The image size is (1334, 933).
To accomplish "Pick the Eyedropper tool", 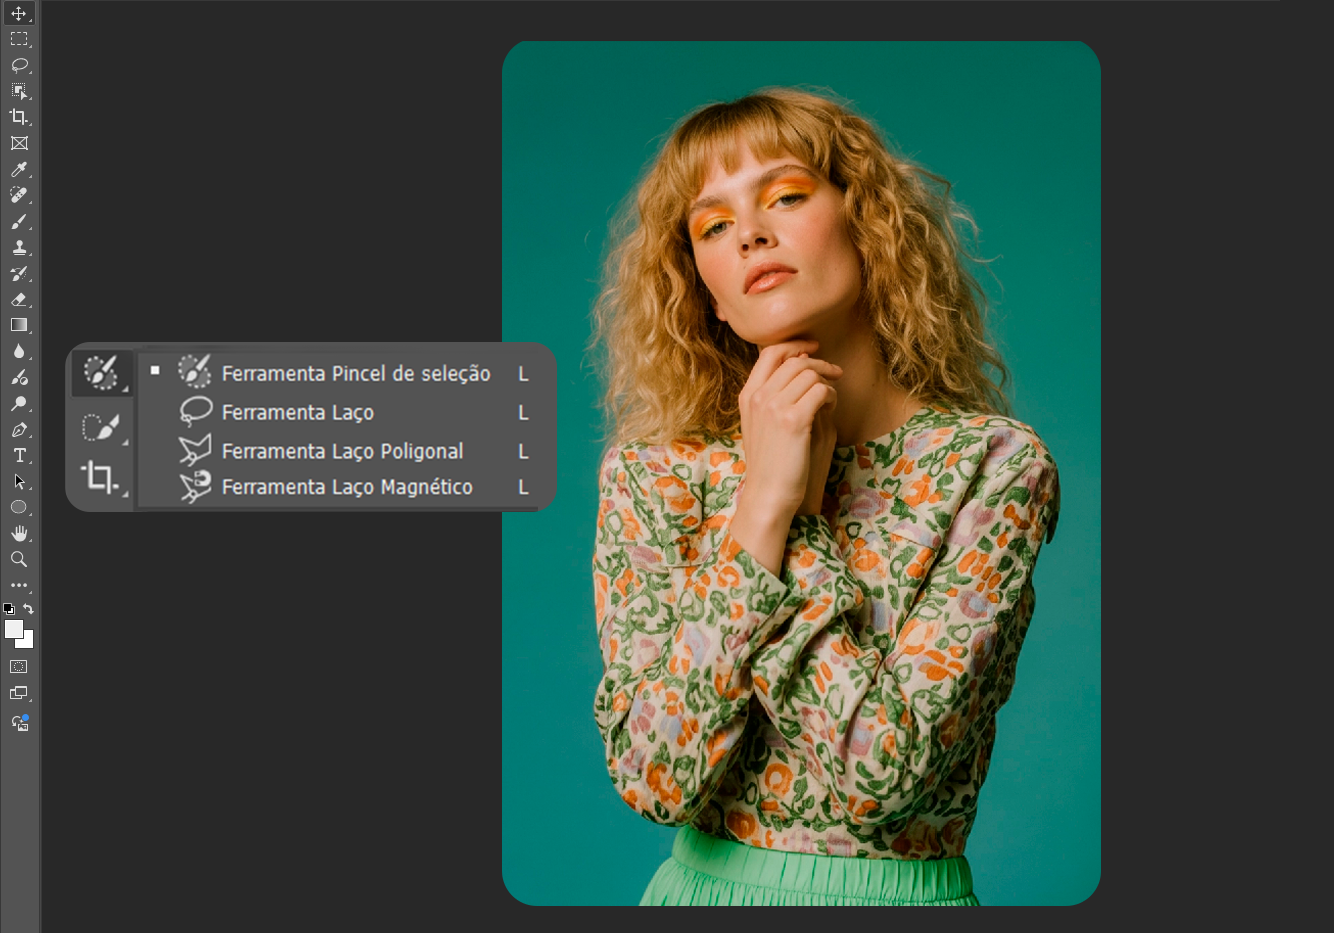I will coord(19,170).
